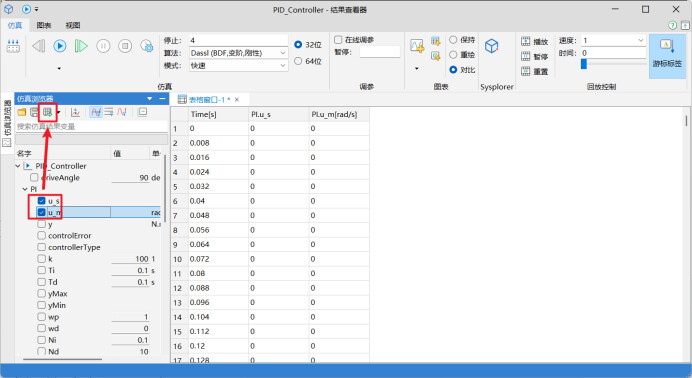692x378 pixels.
Task: Click the new table window ribbon icon
Action: tap(436, 41)
